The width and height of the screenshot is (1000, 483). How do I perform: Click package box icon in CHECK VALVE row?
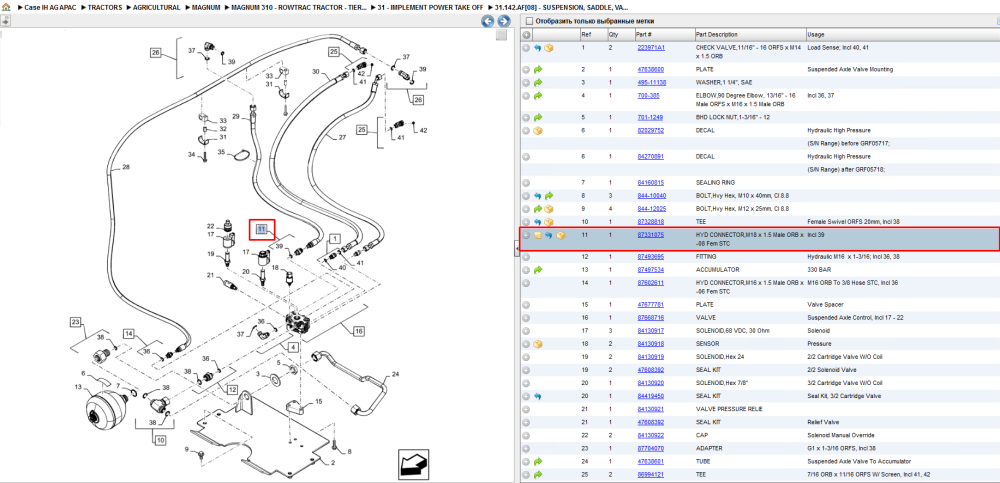(548, 48)
